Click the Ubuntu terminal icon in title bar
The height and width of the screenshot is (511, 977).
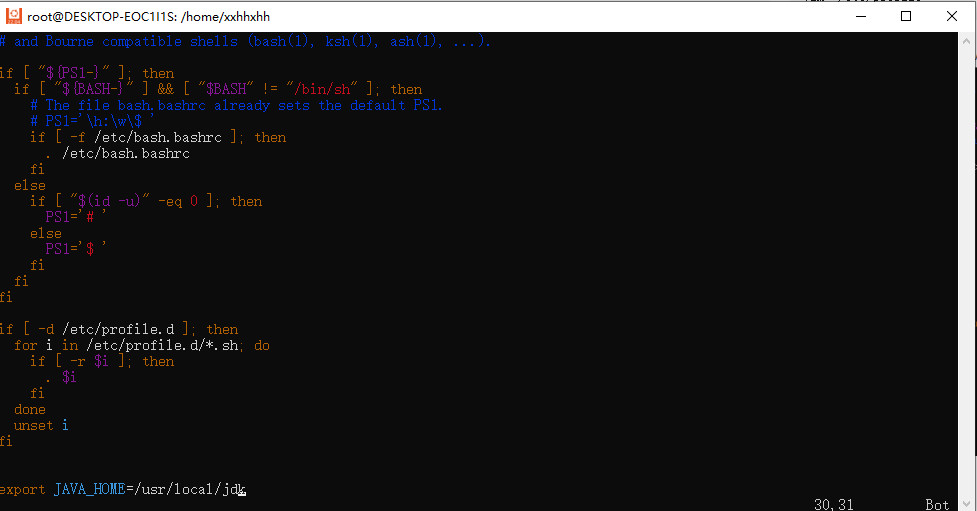[14, 16]
